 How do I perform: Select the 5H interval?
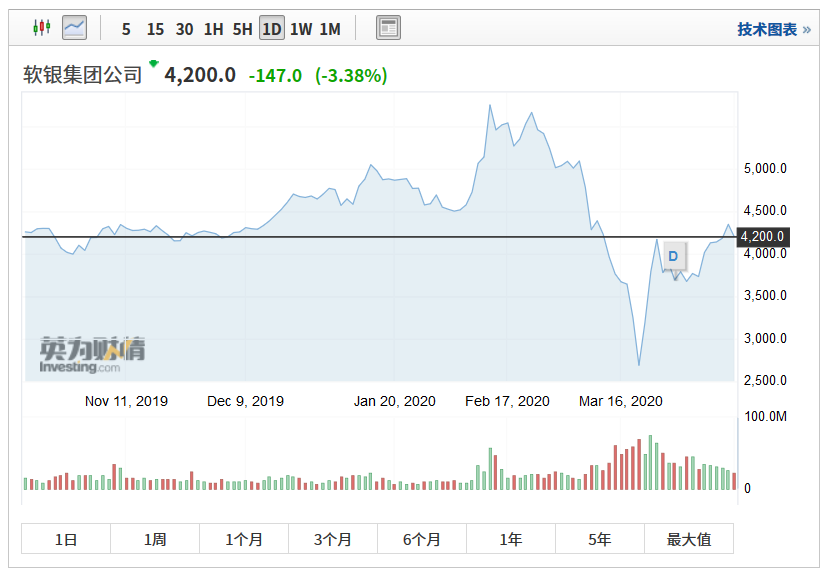point(242,29)
